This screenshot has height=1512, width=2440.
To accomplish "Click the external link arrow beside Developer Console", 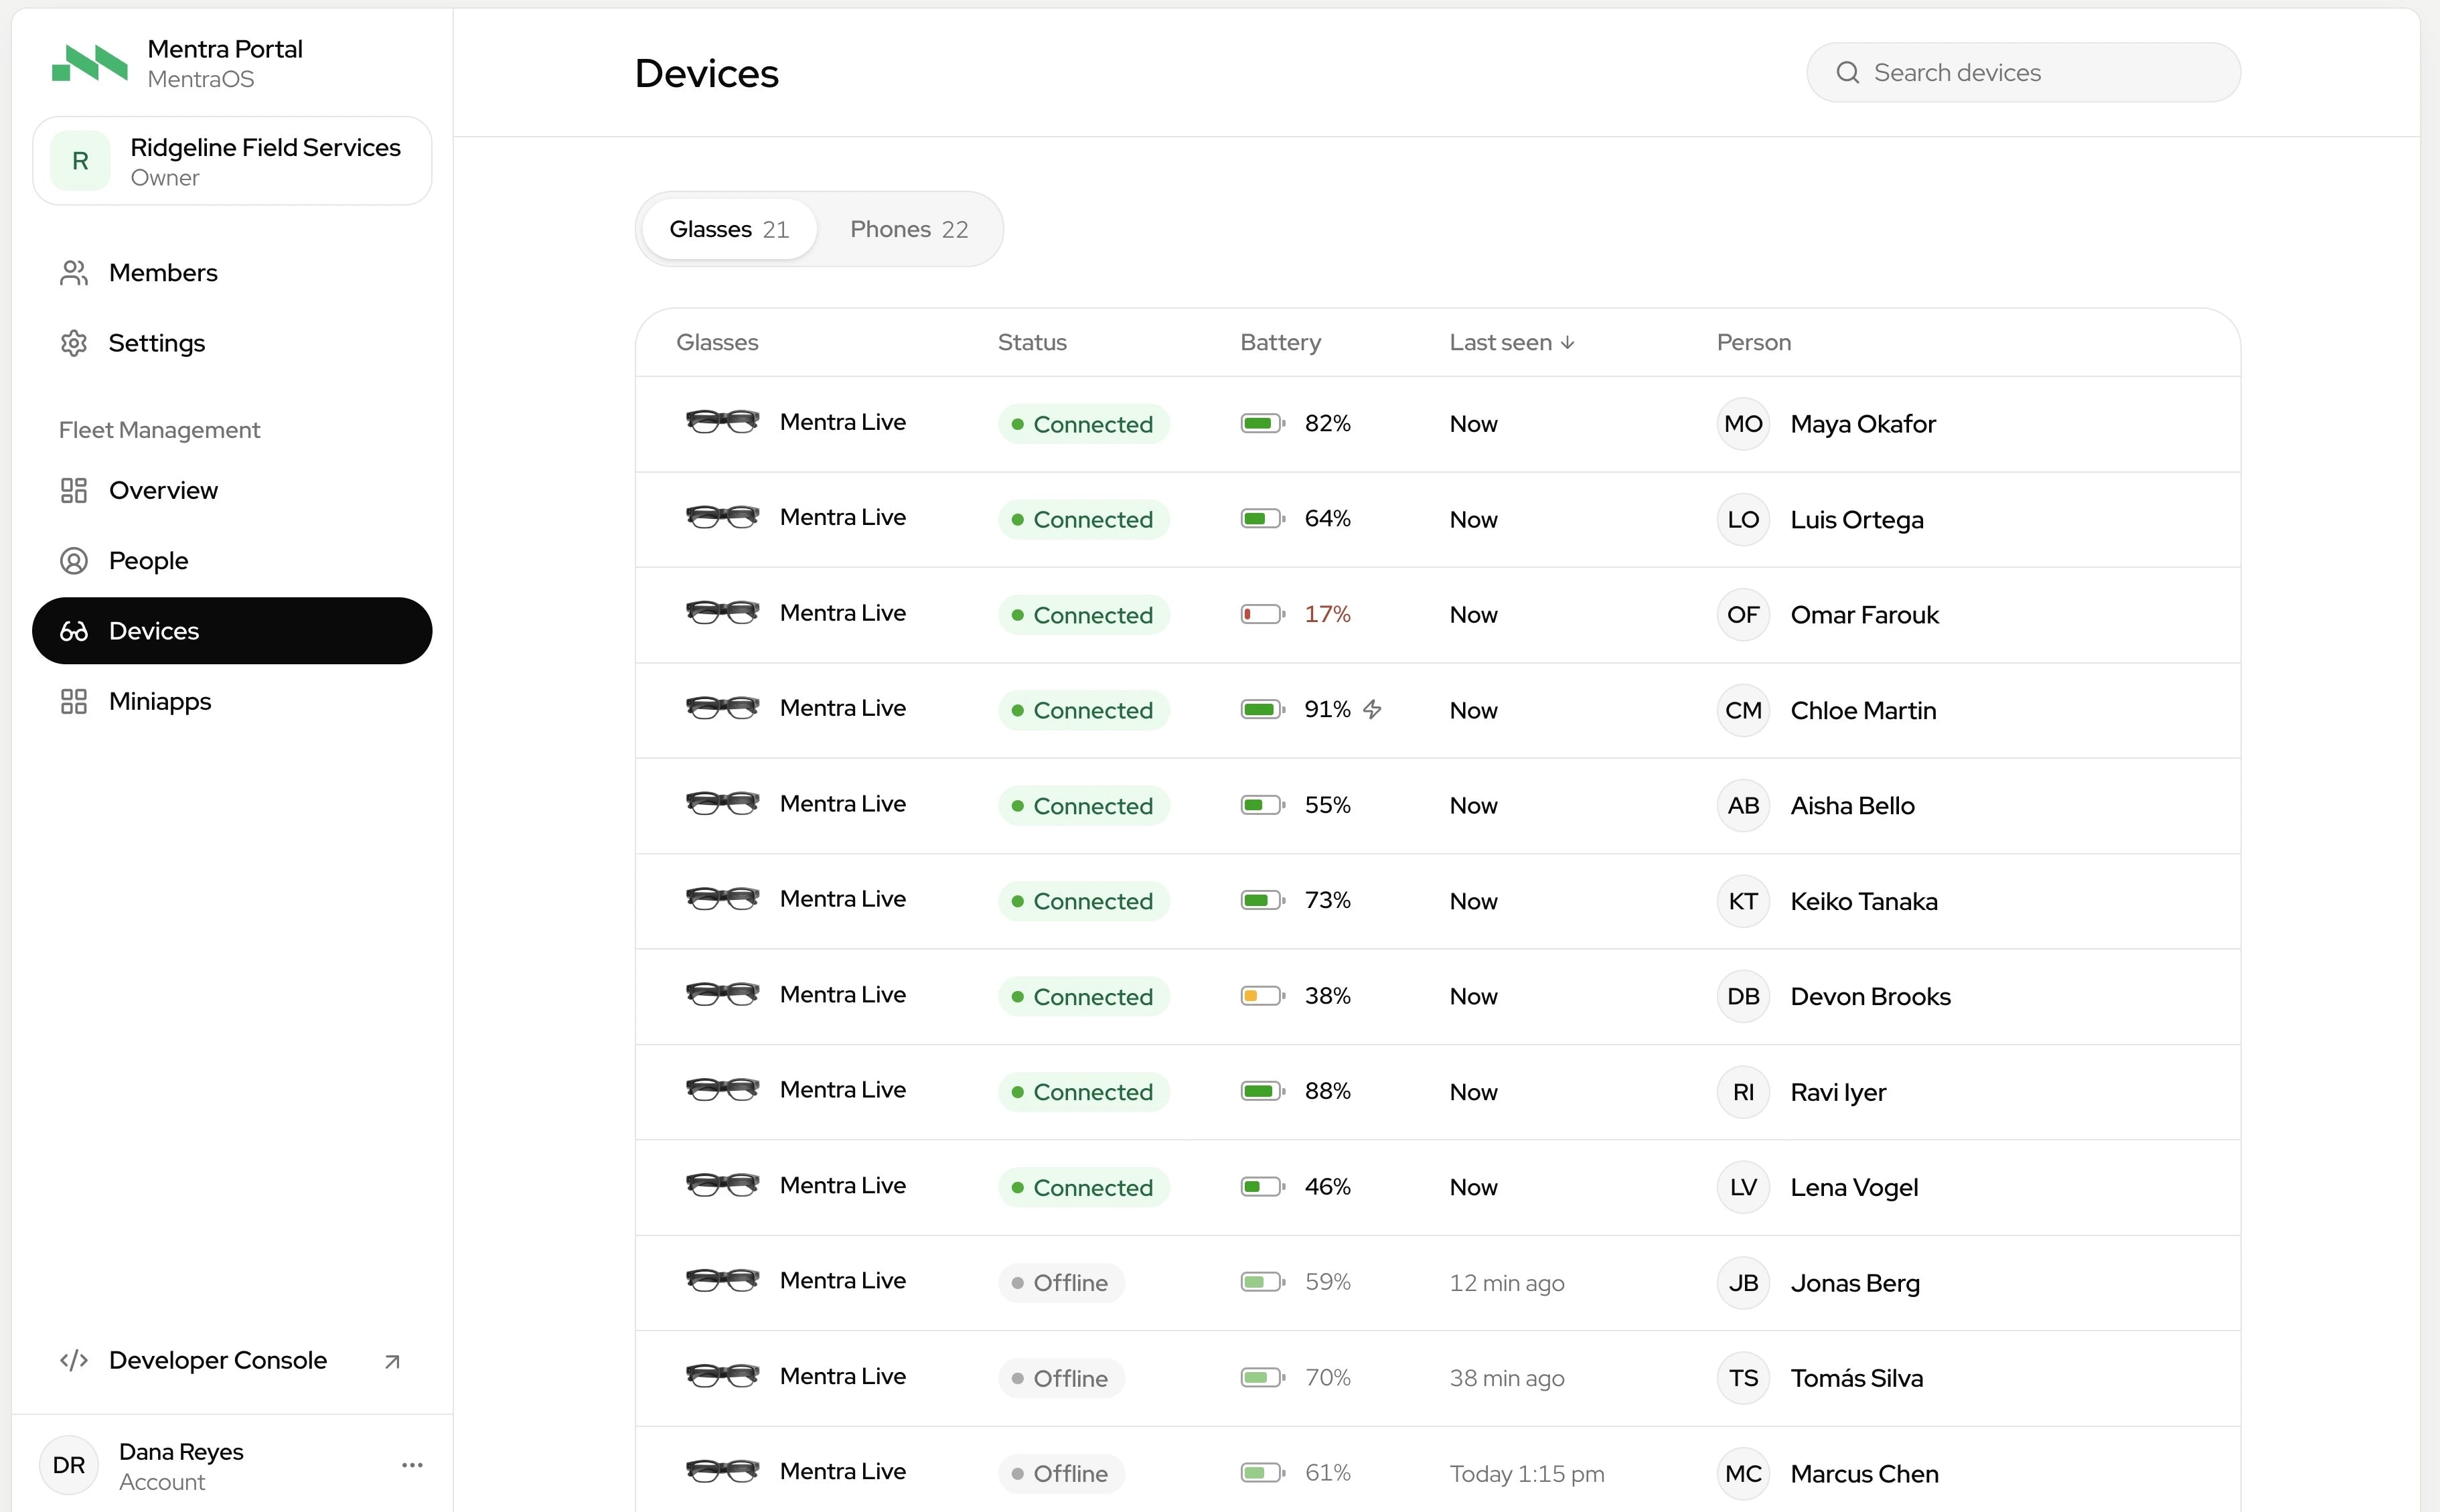I will pyautogui.click(x=392, y=1361).
